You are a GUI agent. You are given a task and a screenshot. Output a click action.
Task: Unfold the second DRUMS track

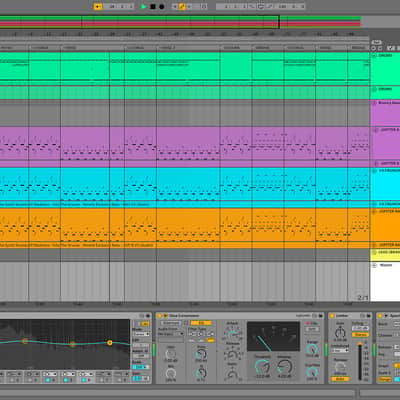click(x=374, y=89)
